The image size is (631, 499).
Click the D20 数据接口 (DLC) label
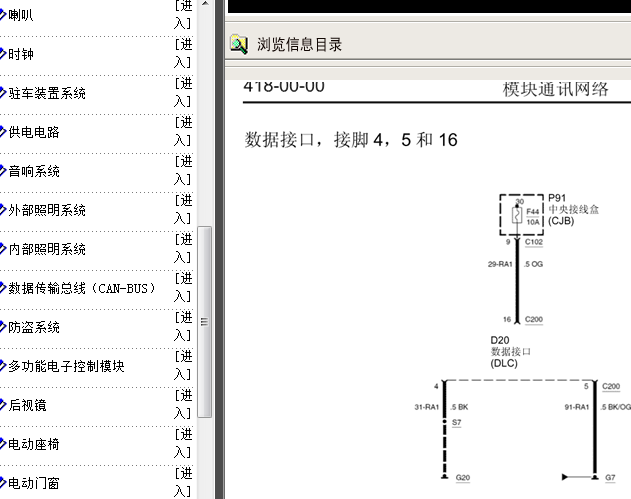point(510,352)
